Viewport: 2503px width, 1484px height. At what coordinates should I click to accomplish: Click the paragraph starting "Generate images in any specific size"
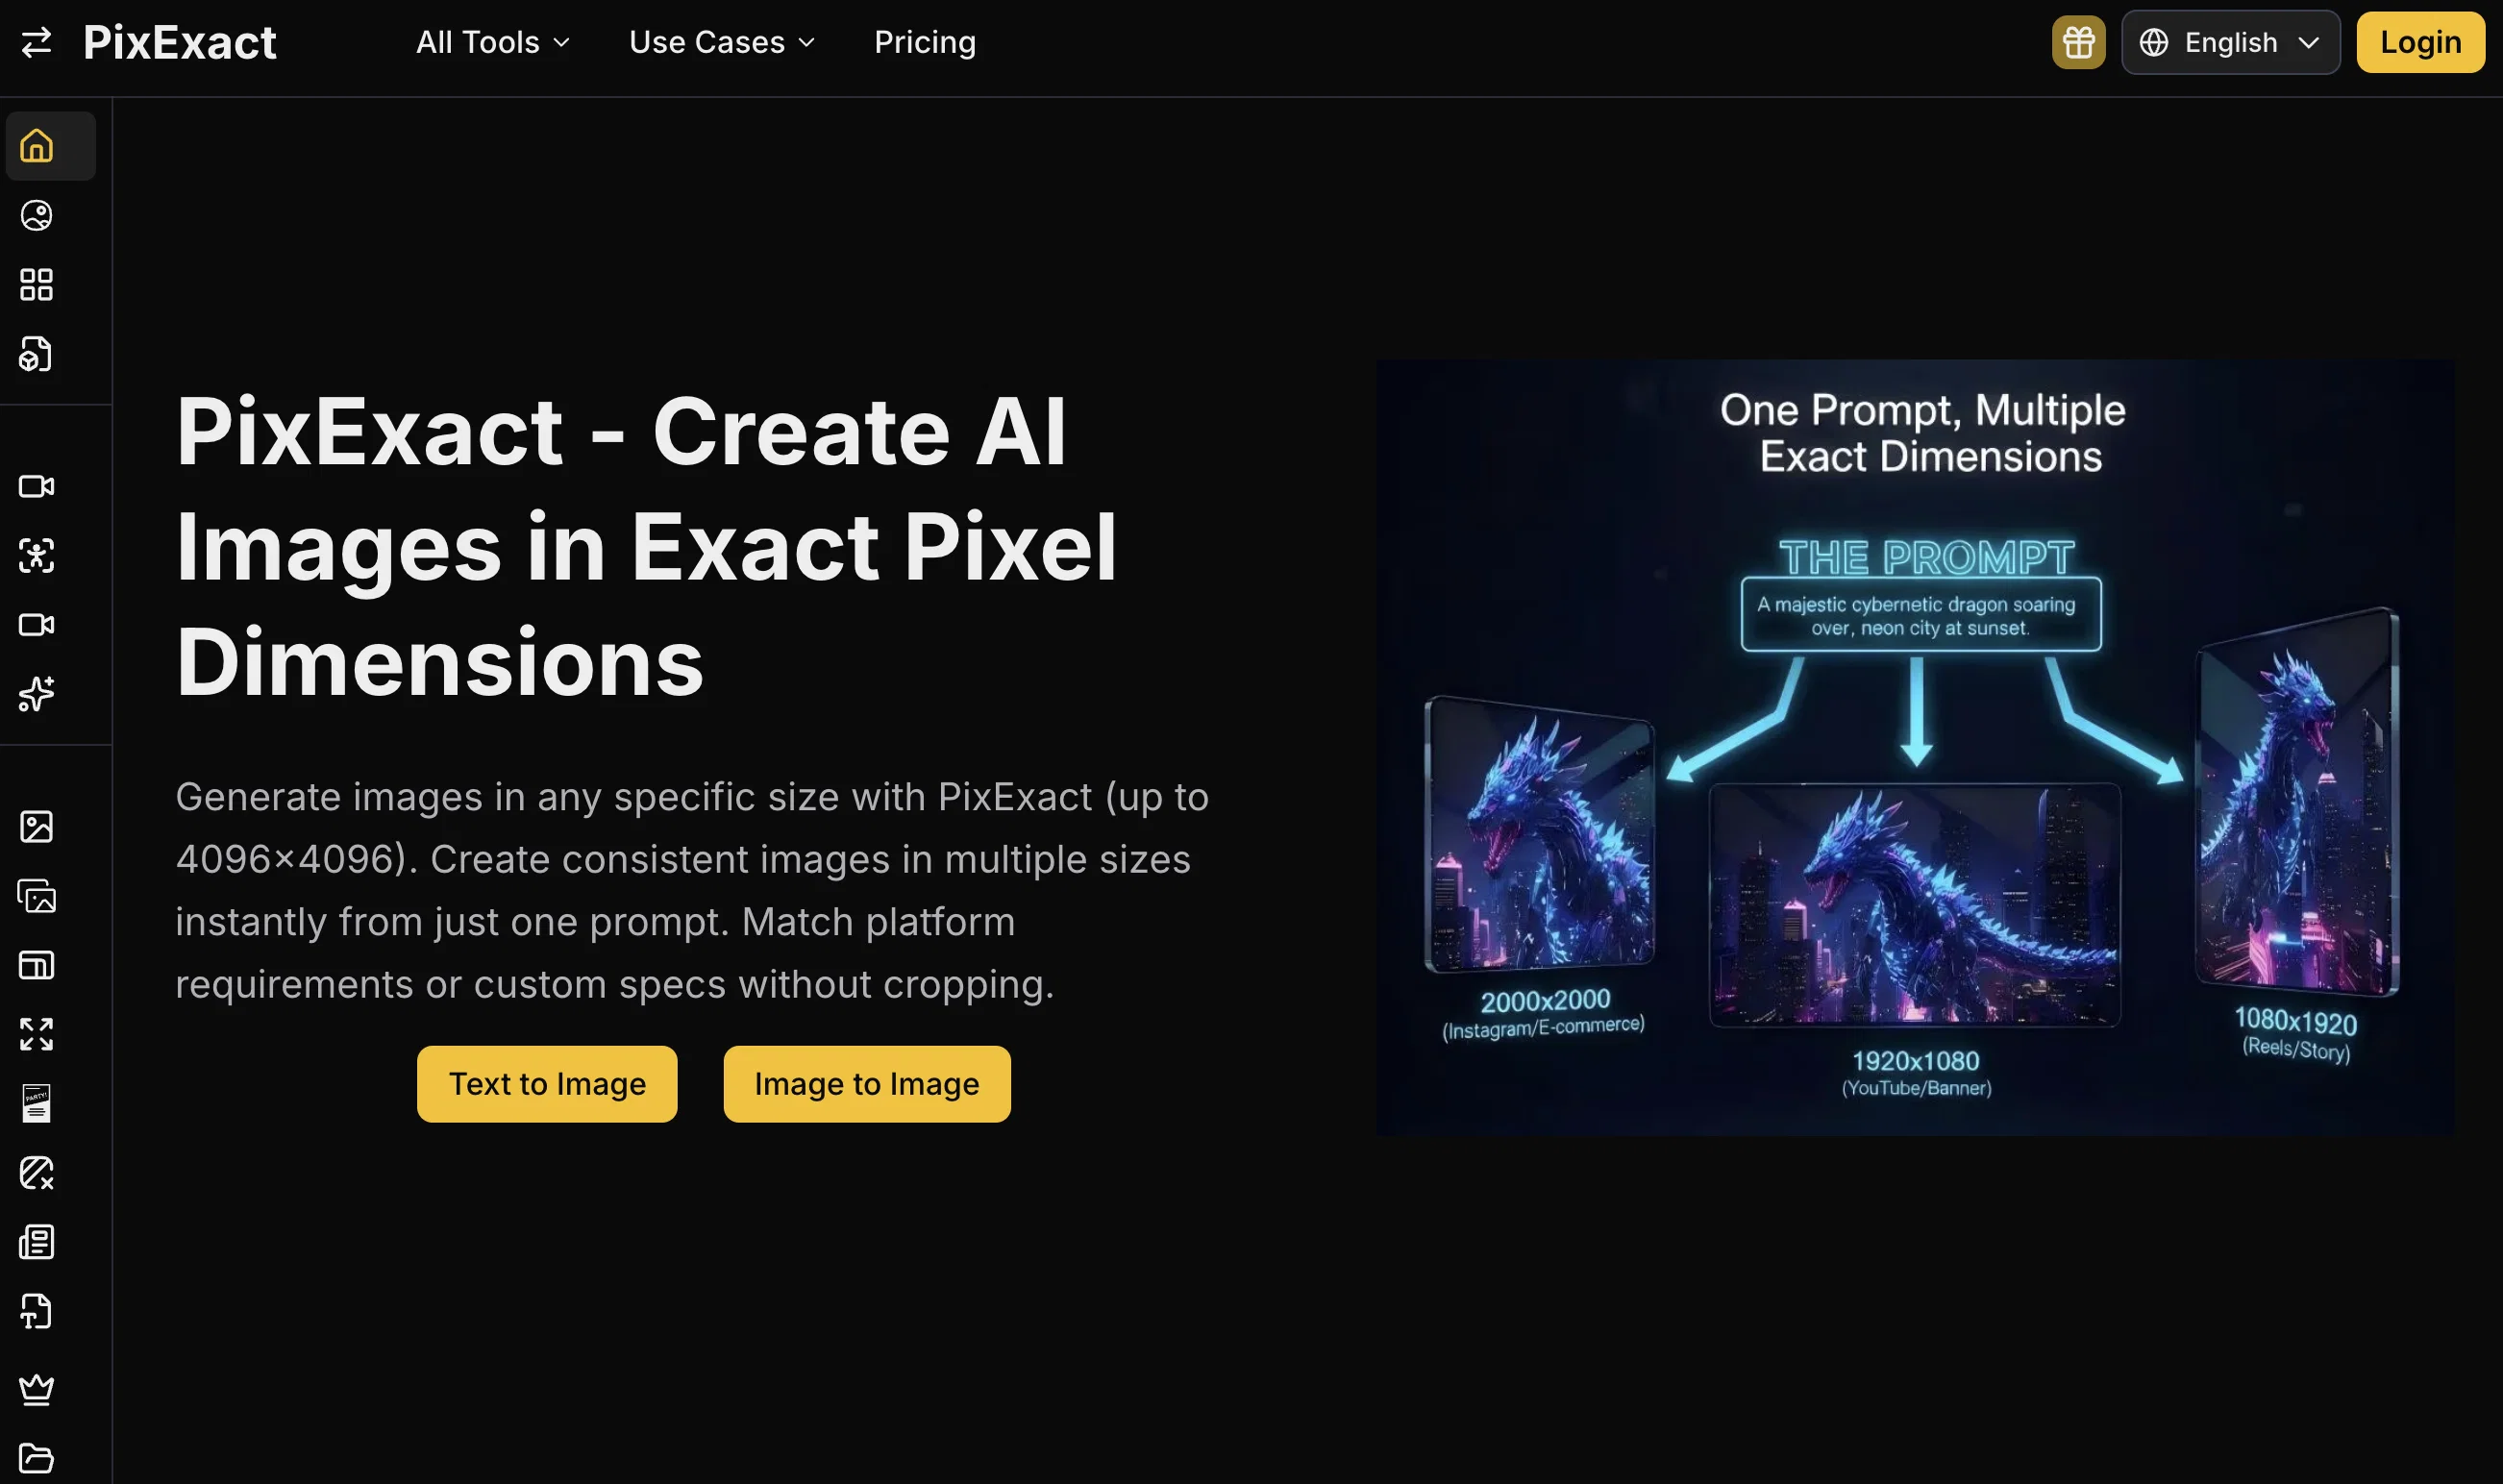point(692,890)
